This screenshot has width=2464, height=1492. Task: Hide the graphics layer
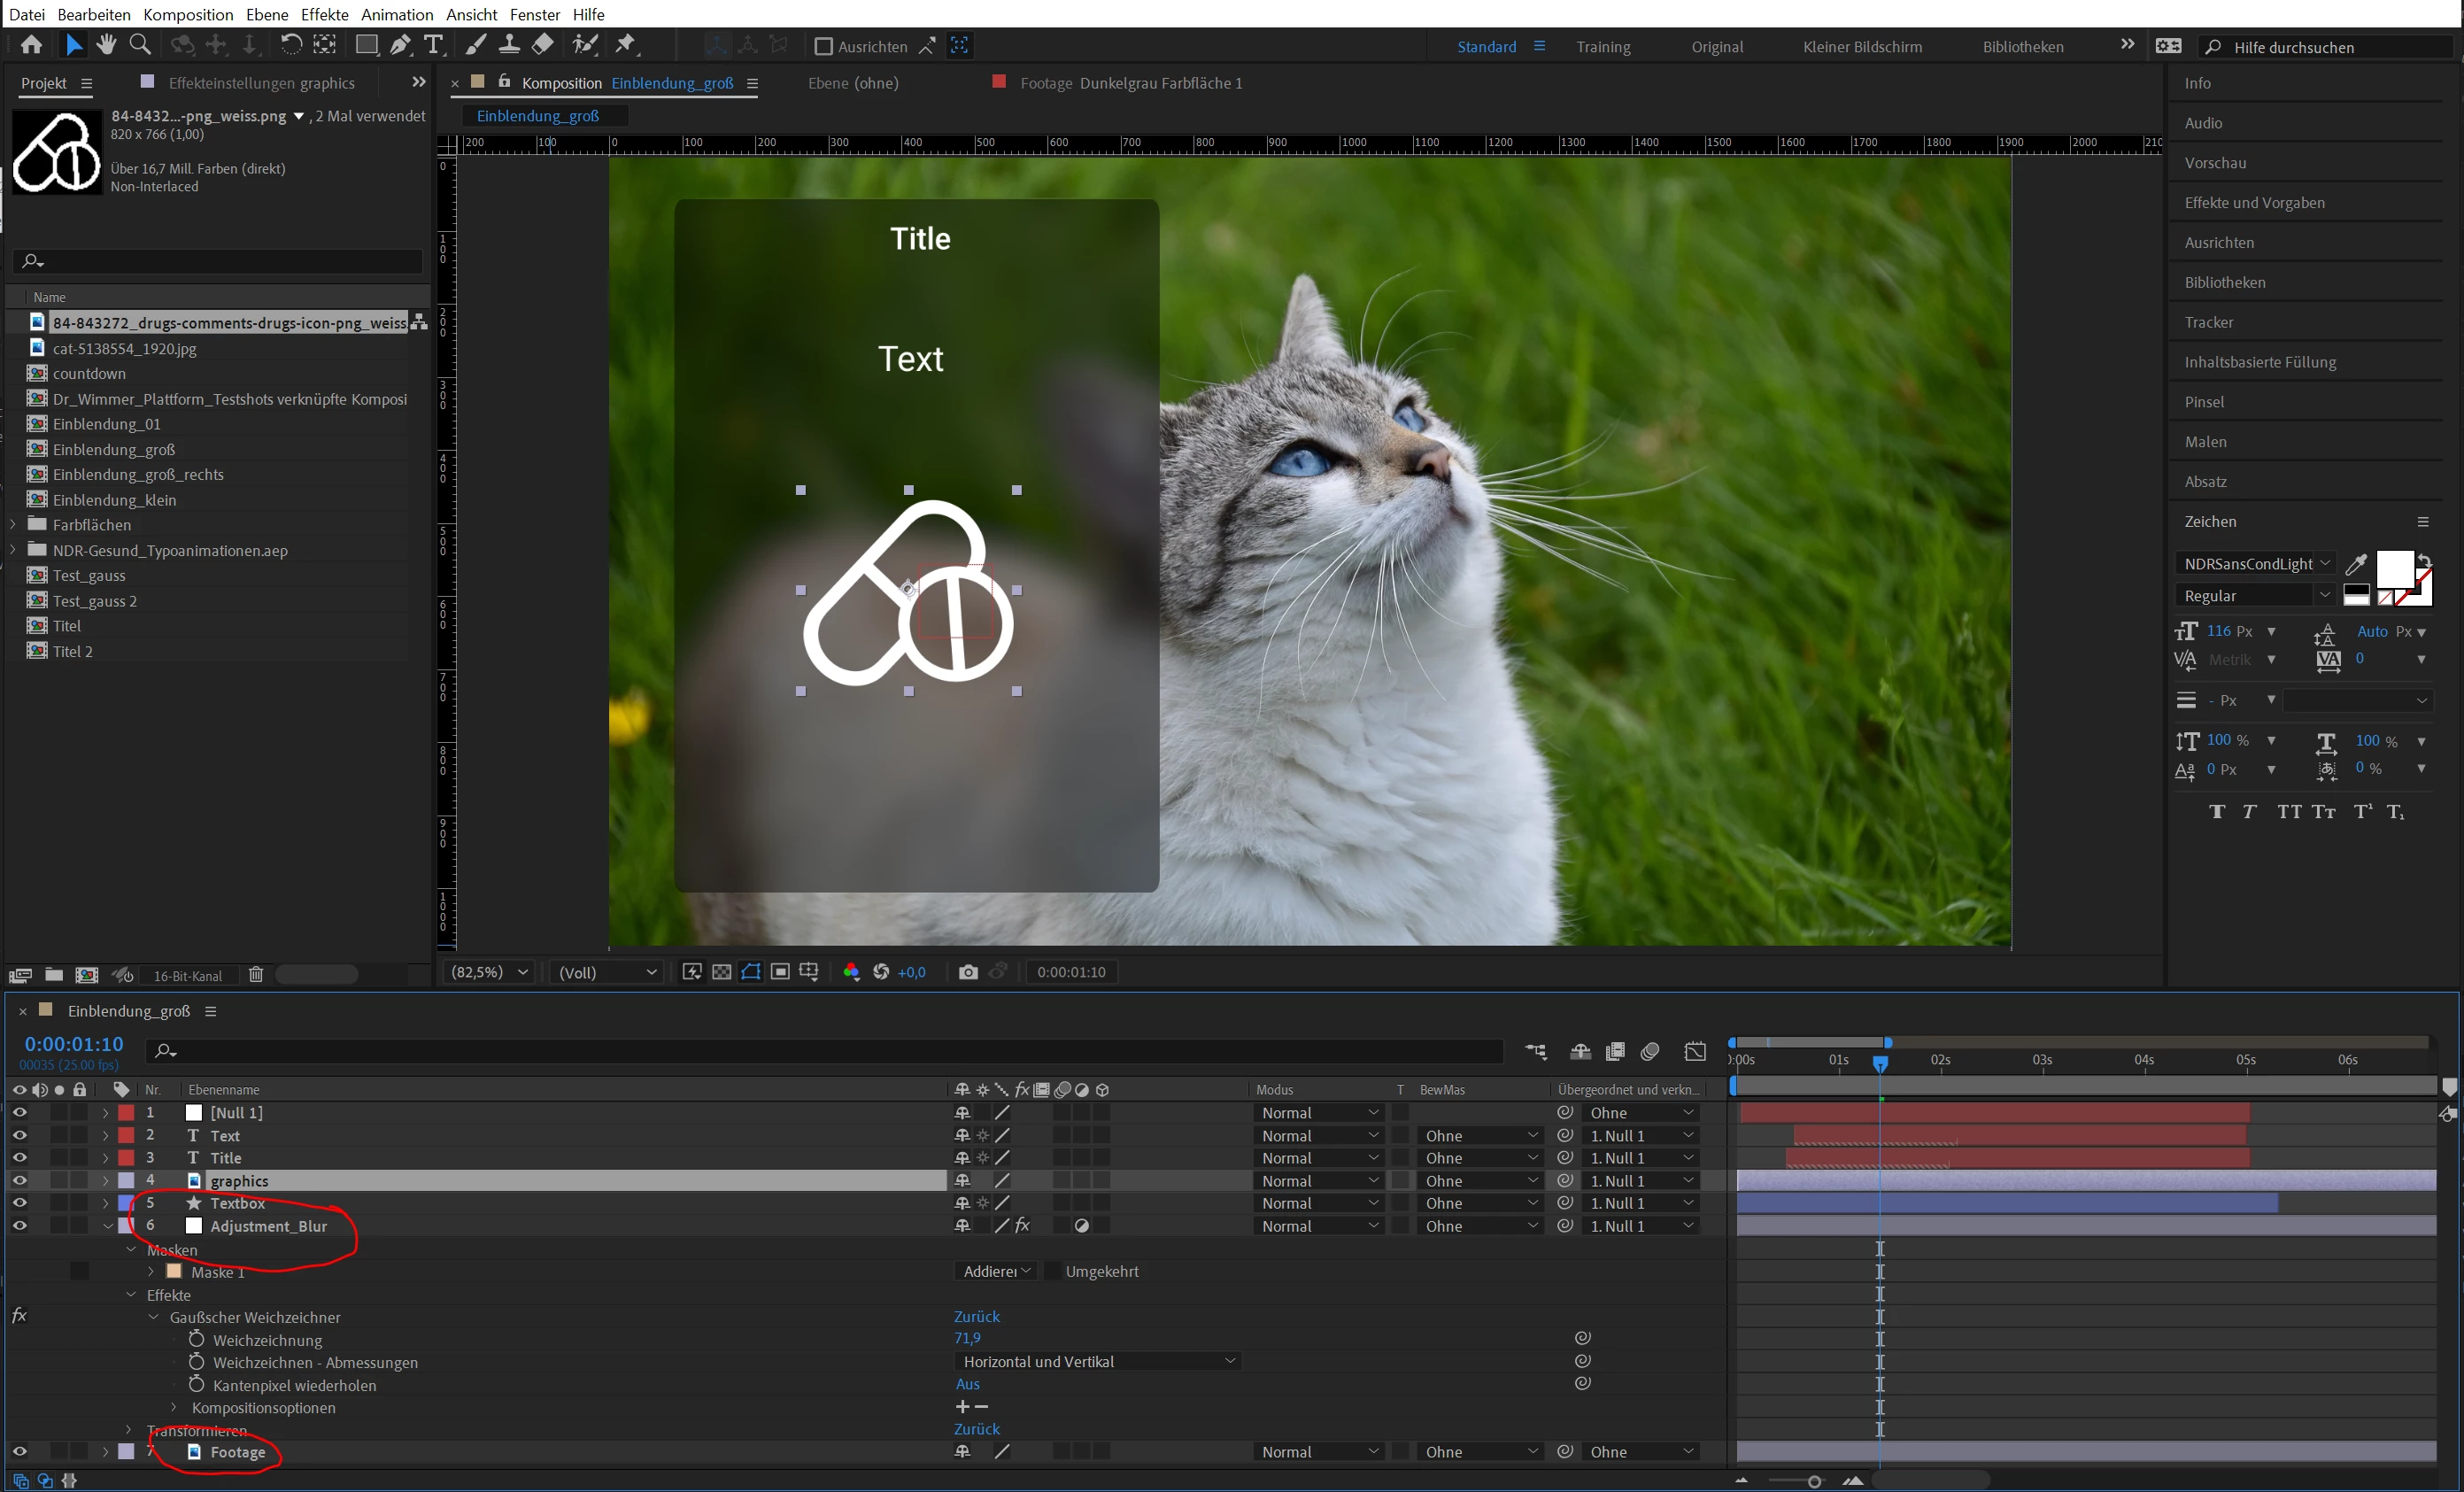pos(19,1180)
